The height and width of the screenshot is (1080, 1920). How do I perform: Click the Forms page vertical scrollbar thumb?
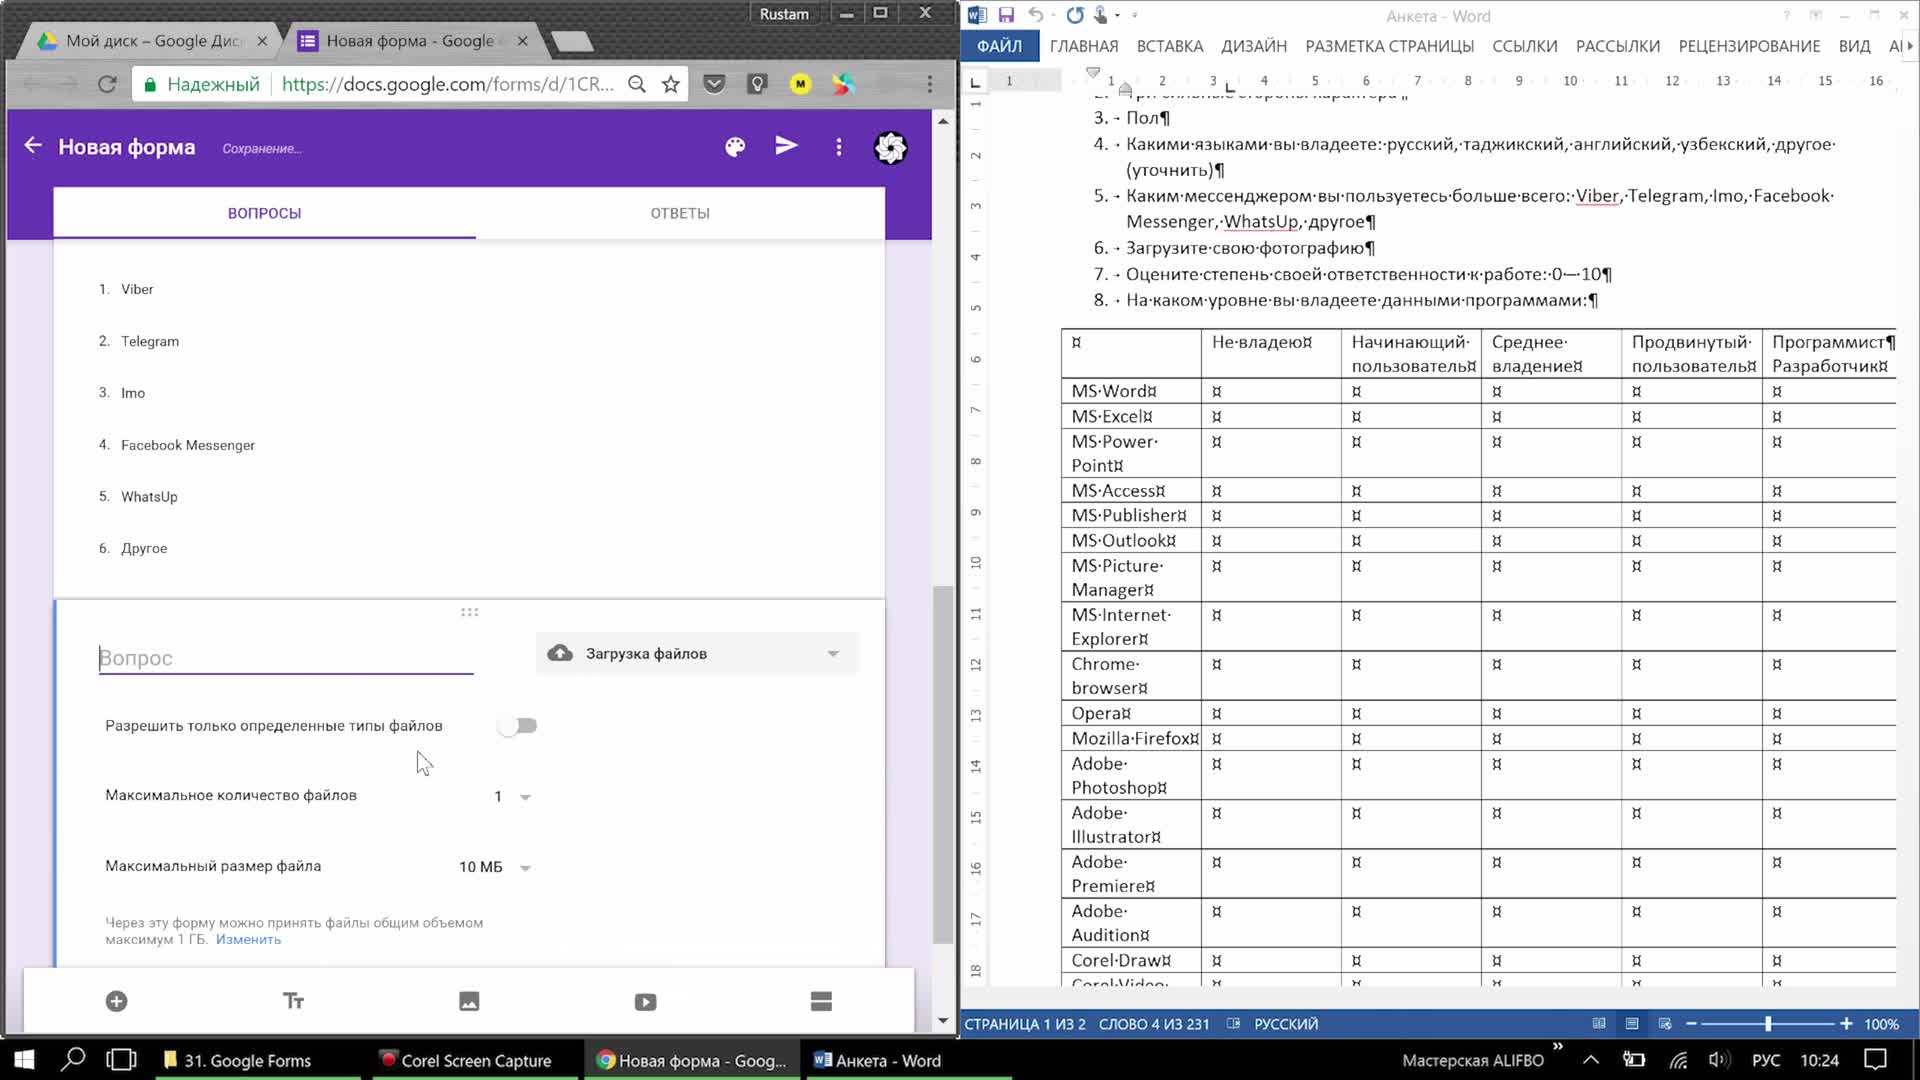942,765
